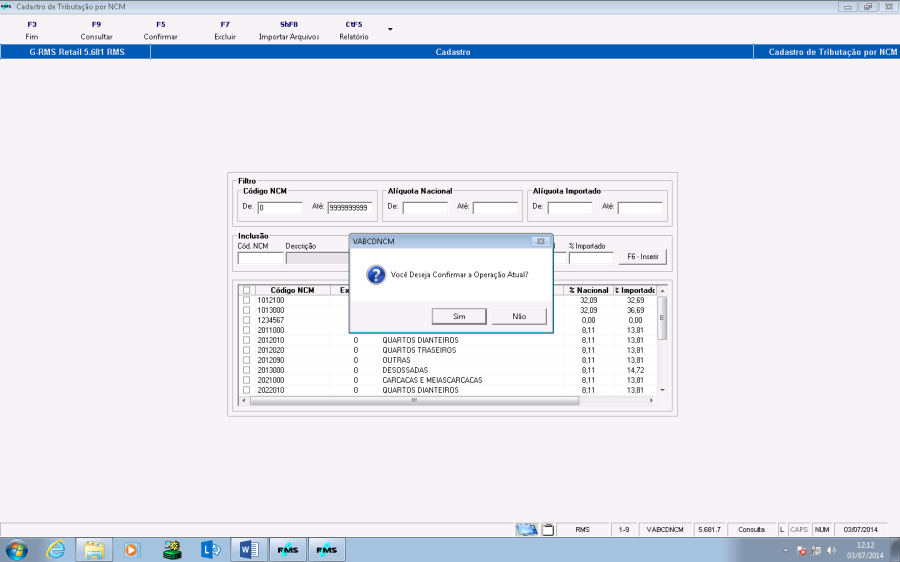Launch Windows Media Player from the taskbar

(x=132, y=549)
